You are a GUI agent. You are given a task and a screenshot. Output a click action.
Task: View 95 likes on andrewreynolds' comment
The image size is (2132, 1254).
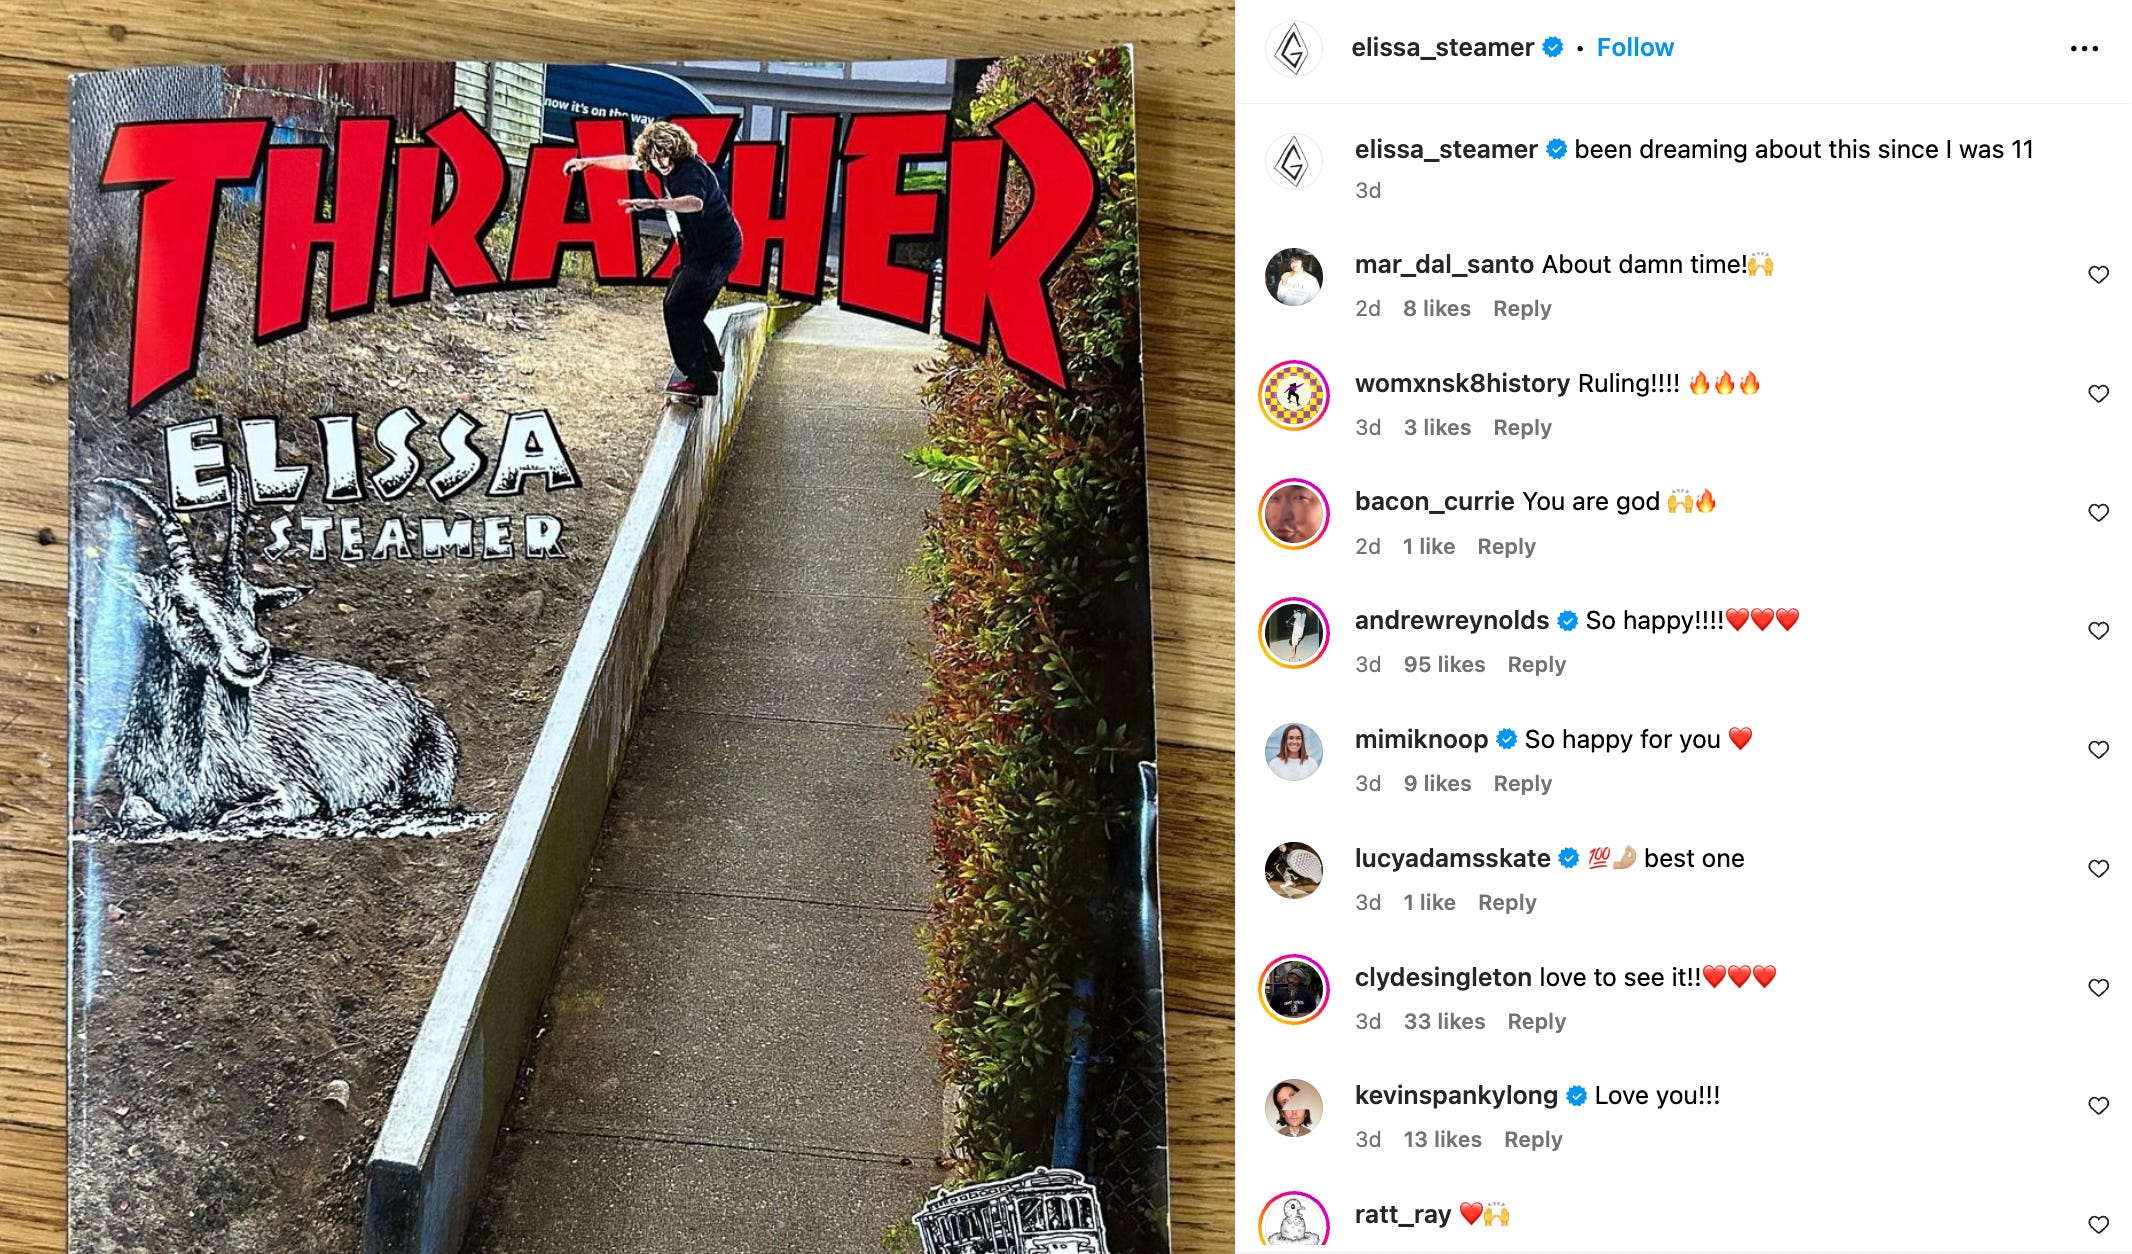coord(1444,664)
